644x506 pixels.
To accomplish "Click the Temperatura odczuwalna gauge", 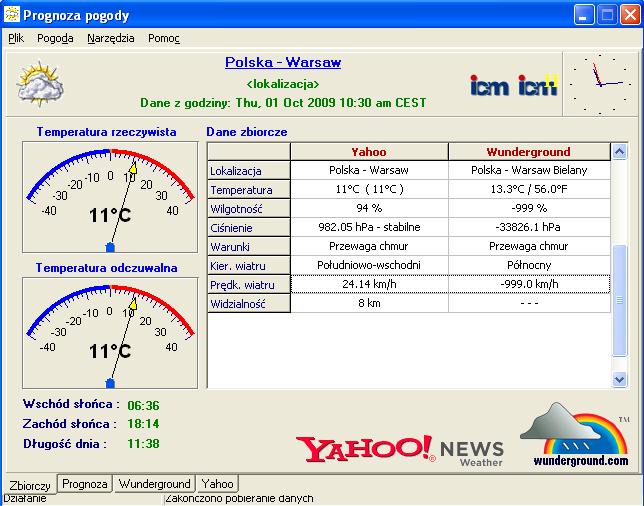I will (110, 333).
